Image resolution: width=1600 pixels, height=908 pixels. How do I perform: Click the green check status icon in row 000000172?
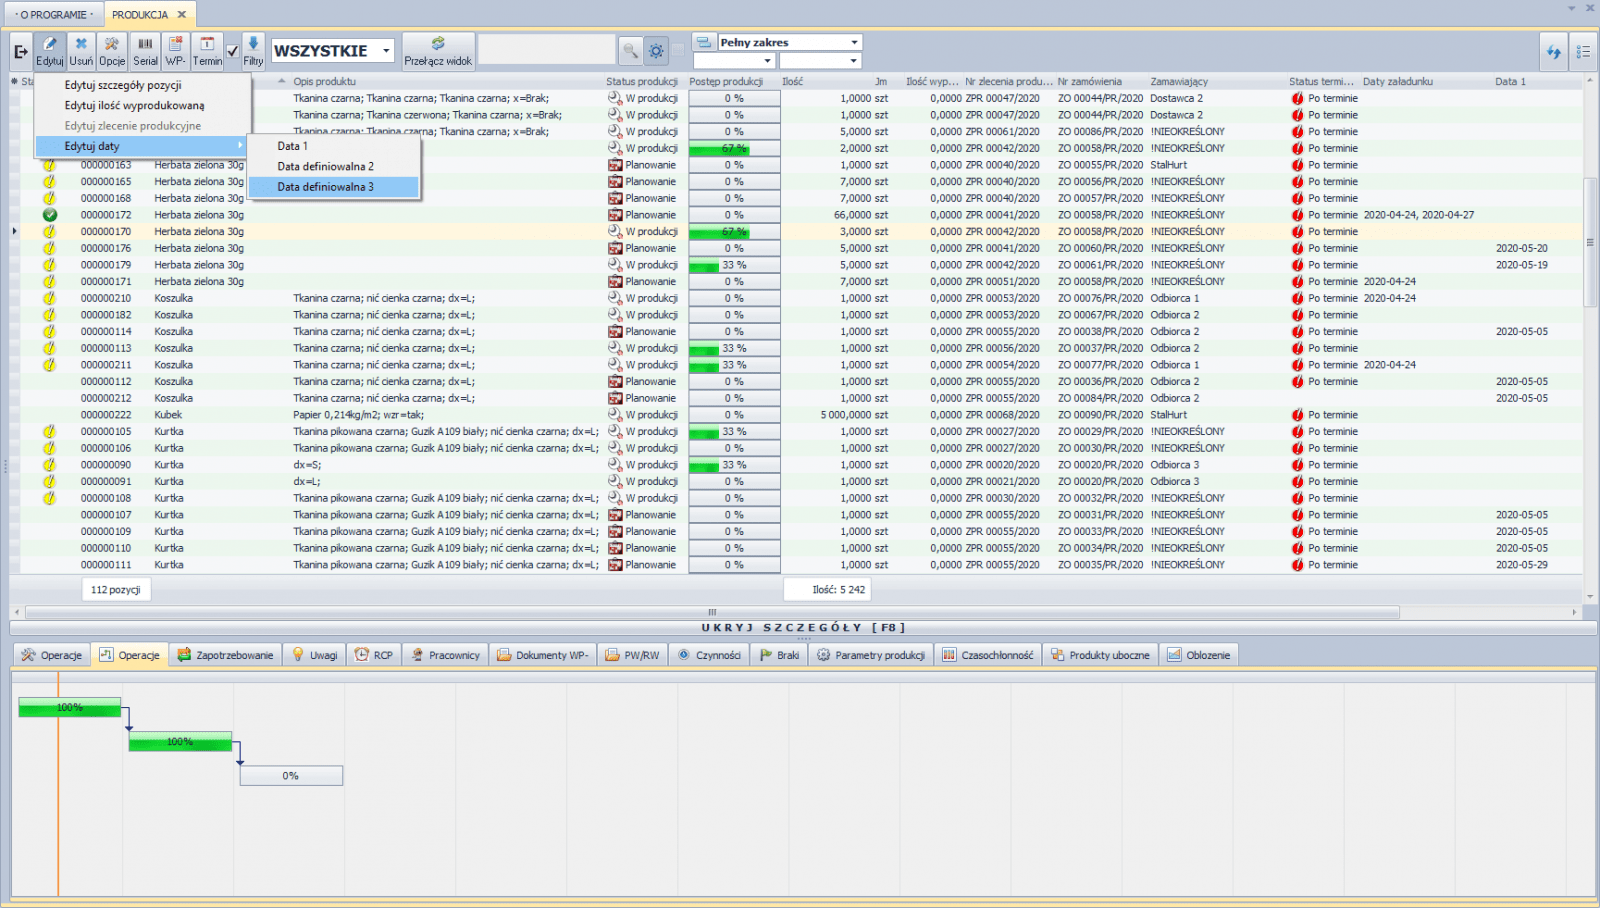coord(50,215)
